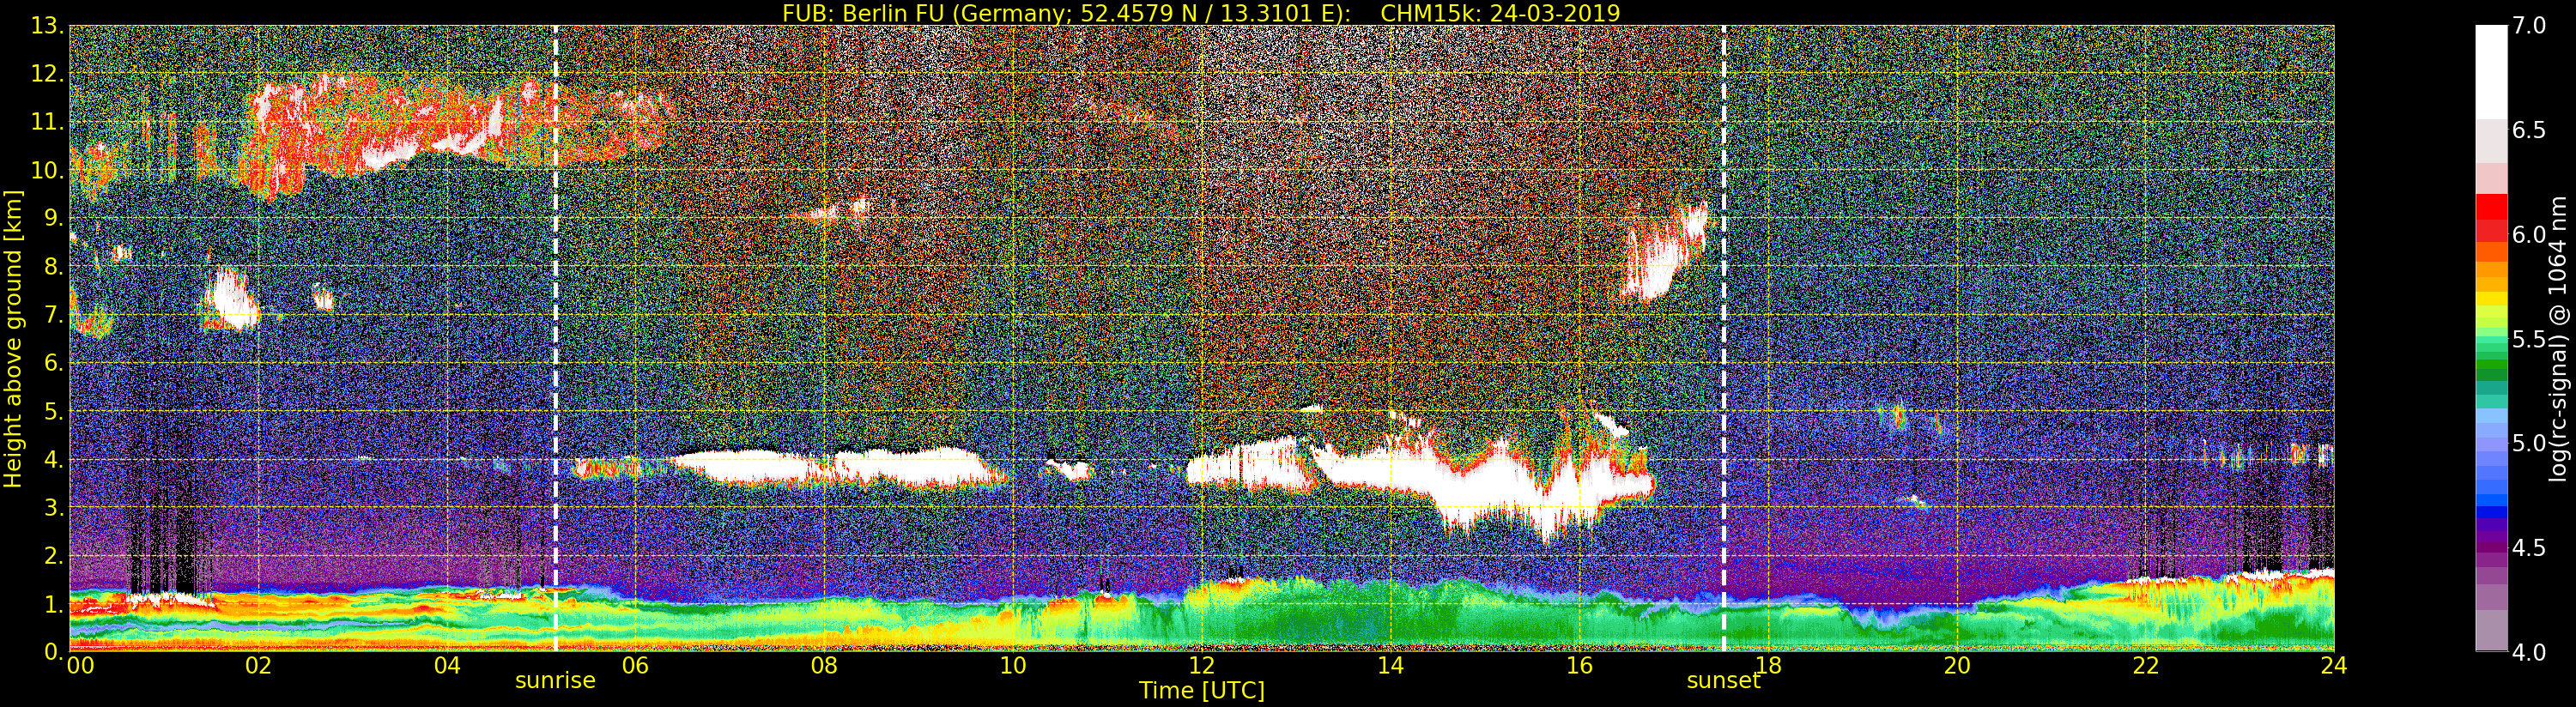The width and height of the screenshot is (2576, 707).
Task: Click the time axis tick label '12'
Action: pyautogui.click(x=1201, y=665)
